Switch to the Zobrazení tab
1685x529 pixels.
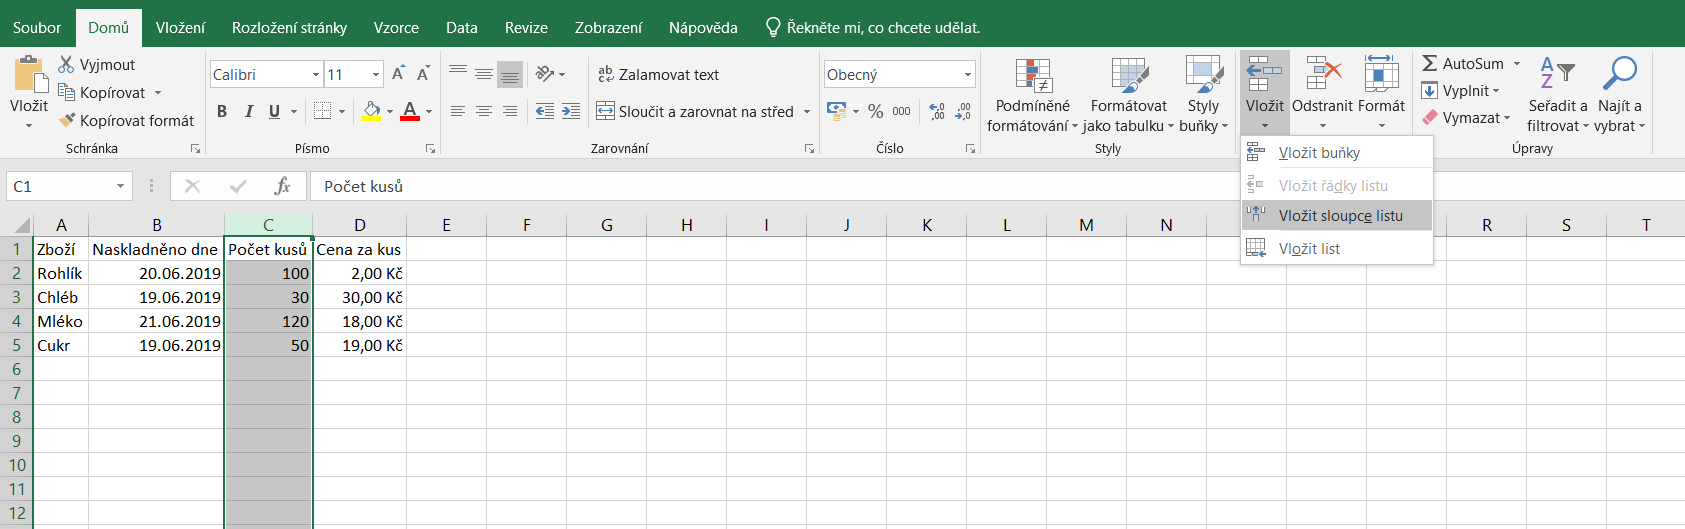tap(608, 28)
